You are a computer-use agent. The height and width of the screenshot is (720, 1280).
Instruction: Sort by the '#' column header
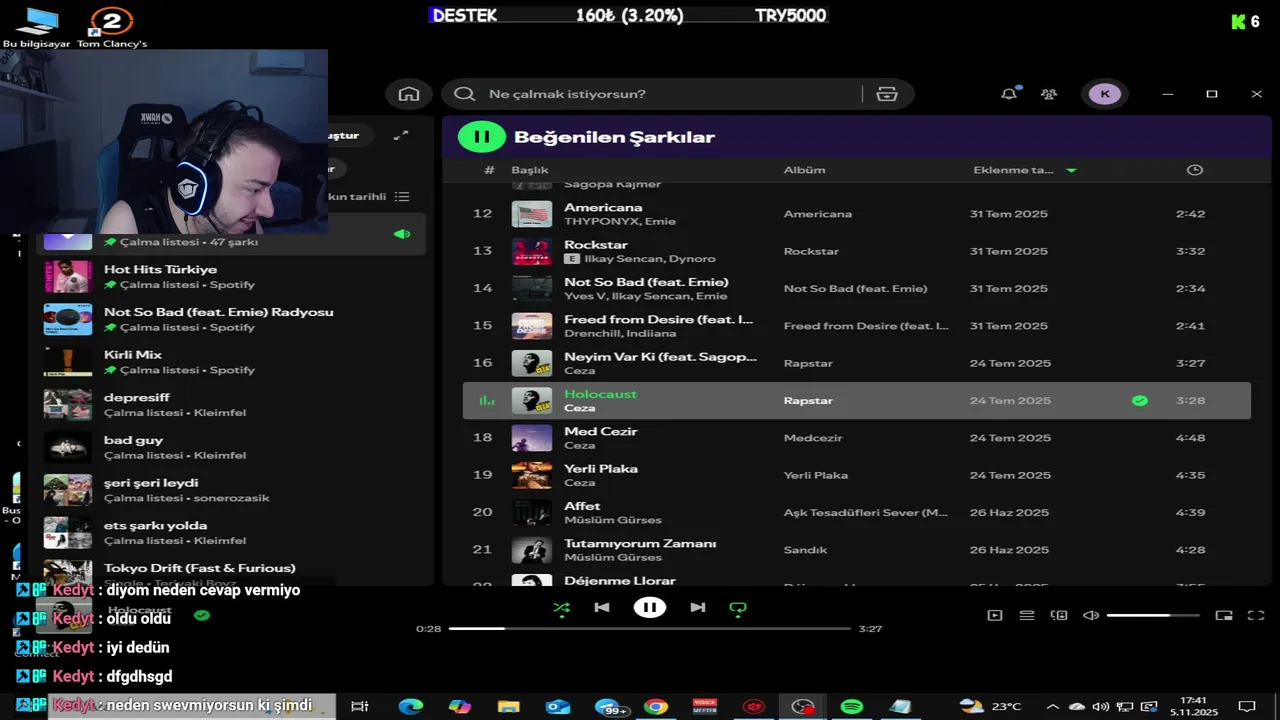(489, 170)
